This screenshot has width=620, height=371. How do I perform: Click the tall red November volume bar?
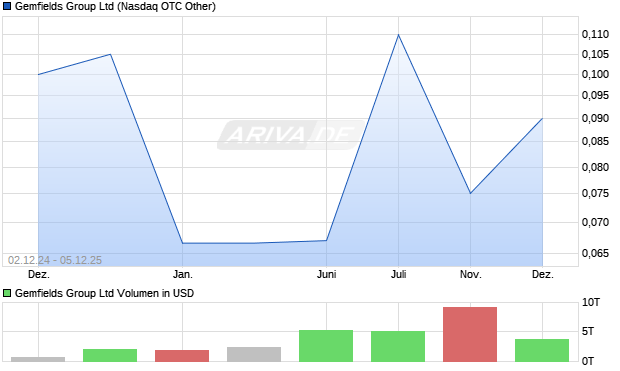point(470,334)
